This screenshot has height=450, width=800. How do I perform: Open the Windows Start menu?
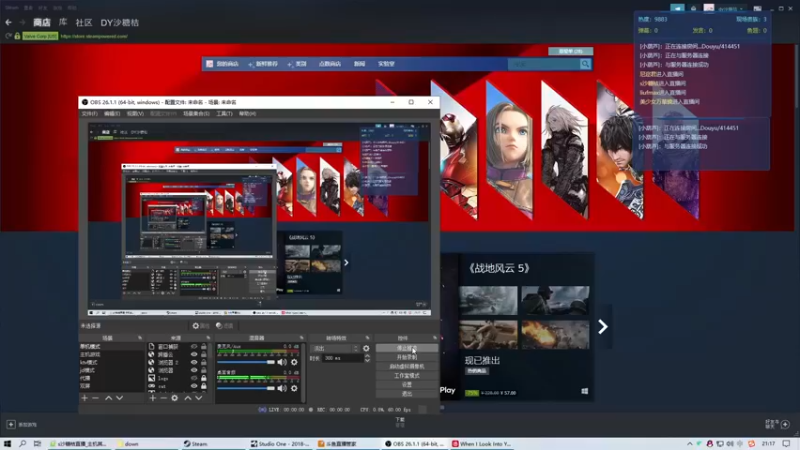(7, 444)
